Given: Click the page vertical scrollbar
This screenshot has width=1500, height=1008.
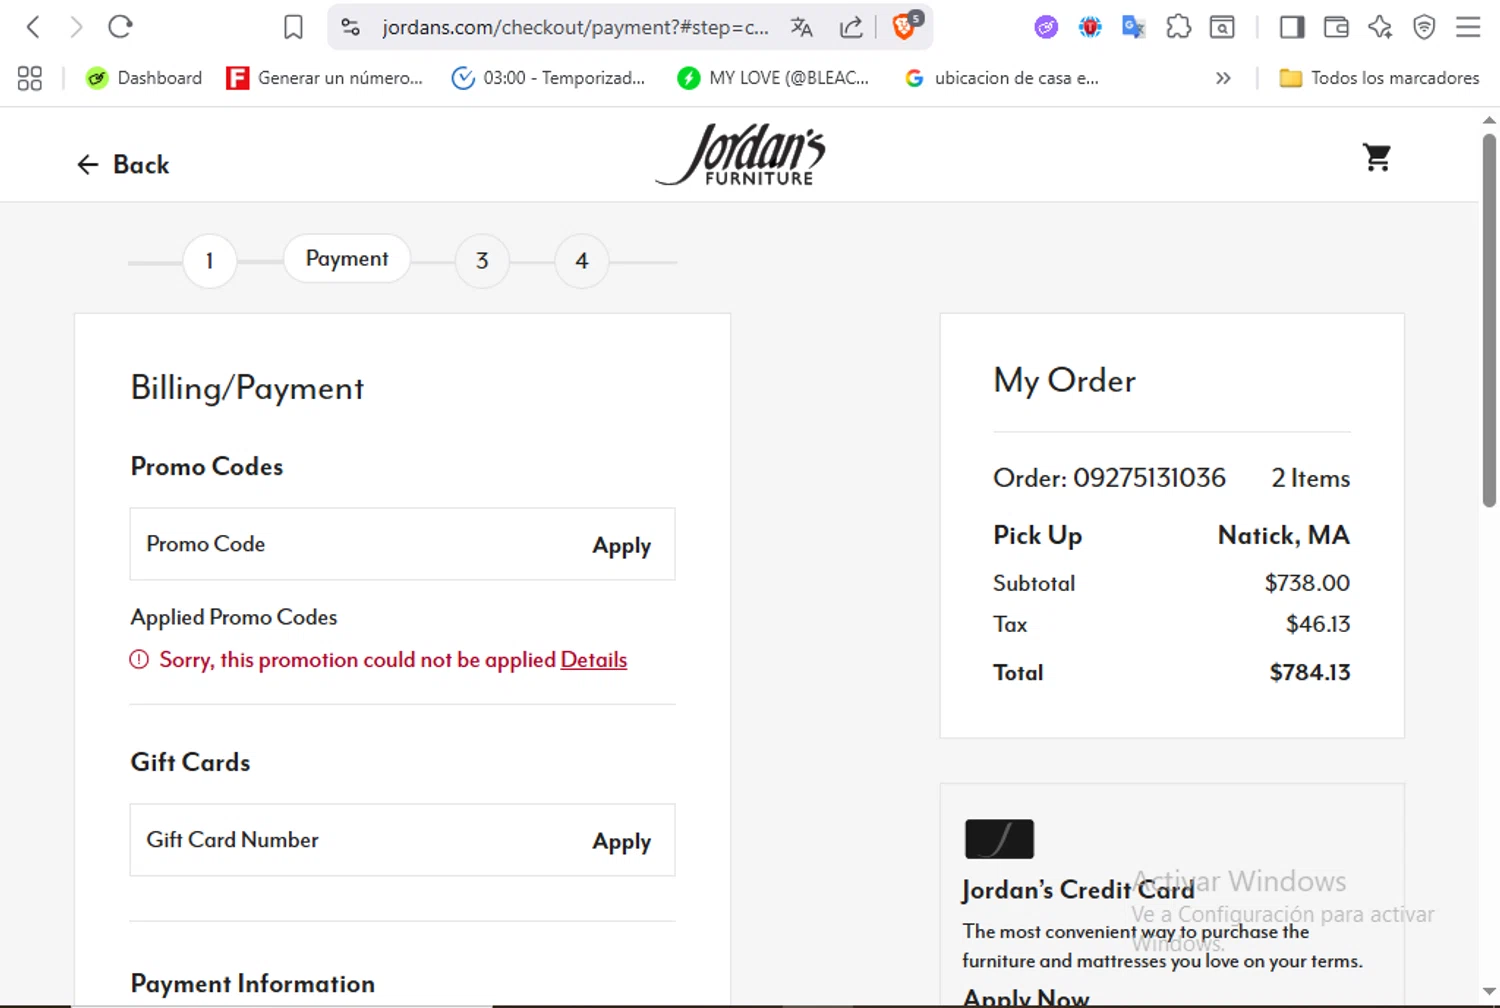Looking at the screenshot, I should click(1489, 320).
